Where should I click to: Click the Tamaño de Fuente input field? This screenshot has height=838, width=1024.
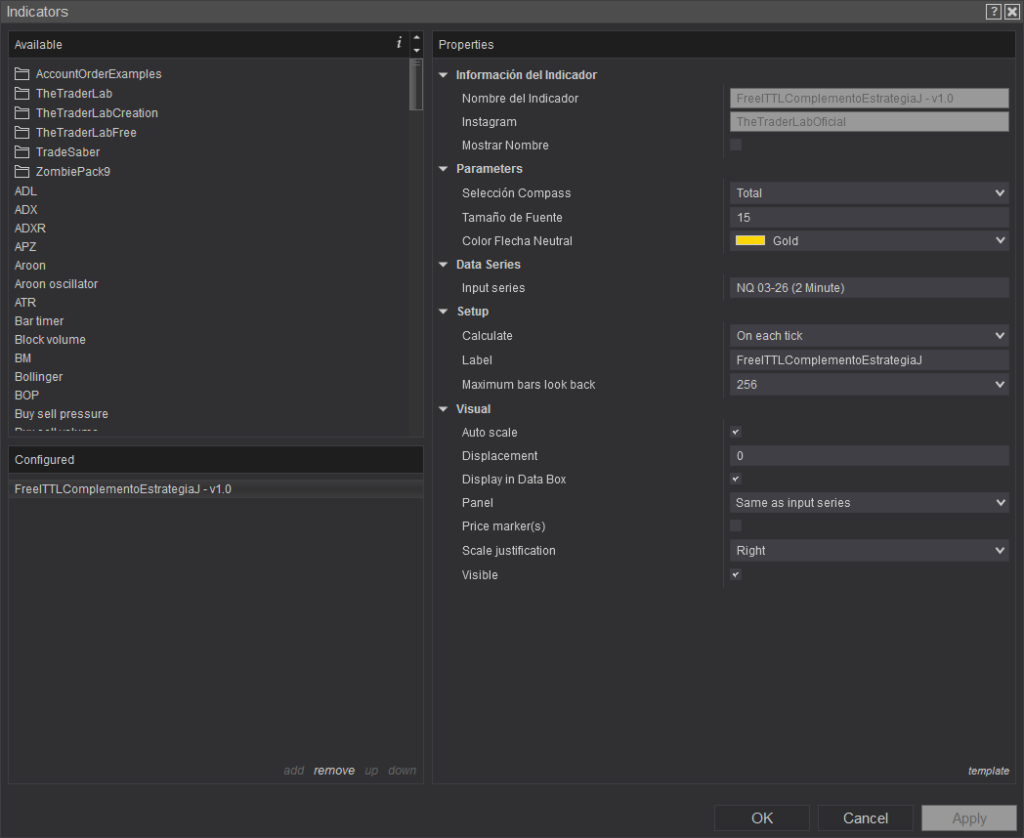click(x=868, y=217)
